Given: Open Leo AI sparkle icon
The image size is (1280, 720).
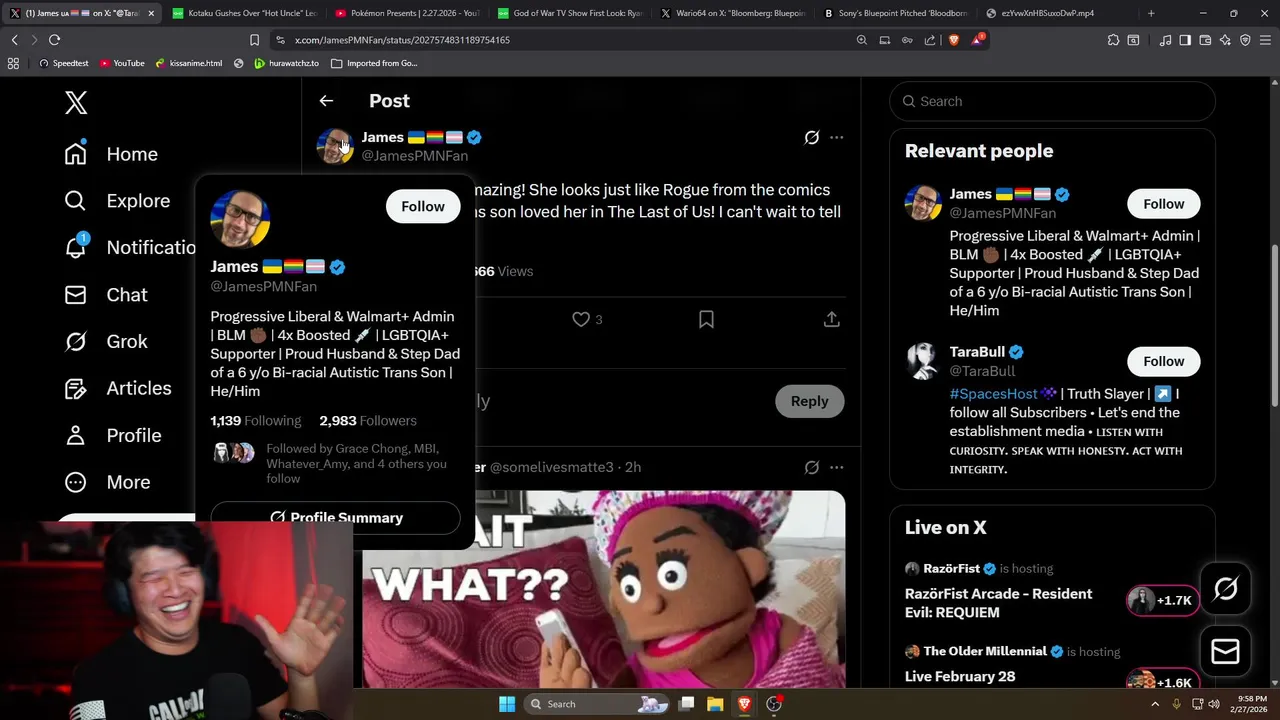Looking at the screenshot, I should tap(1225, 40).
